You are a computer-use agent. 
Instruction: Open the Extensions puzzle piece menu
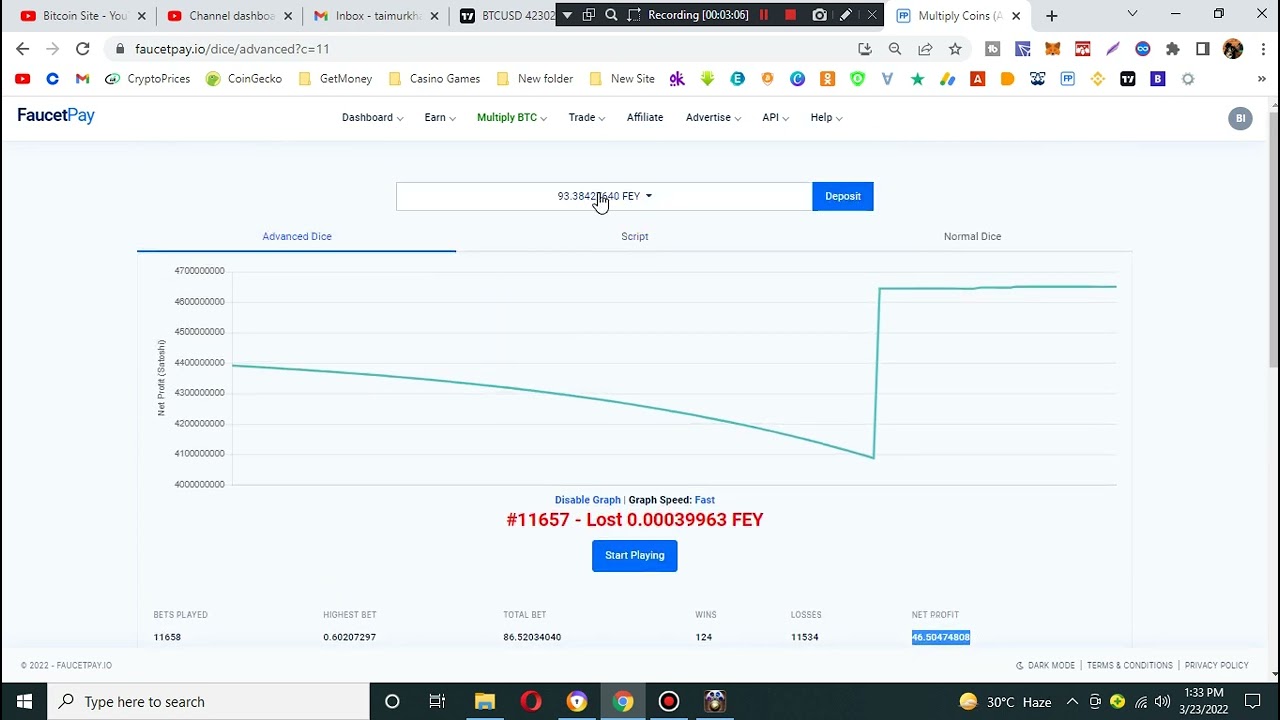coord(1173,49)
